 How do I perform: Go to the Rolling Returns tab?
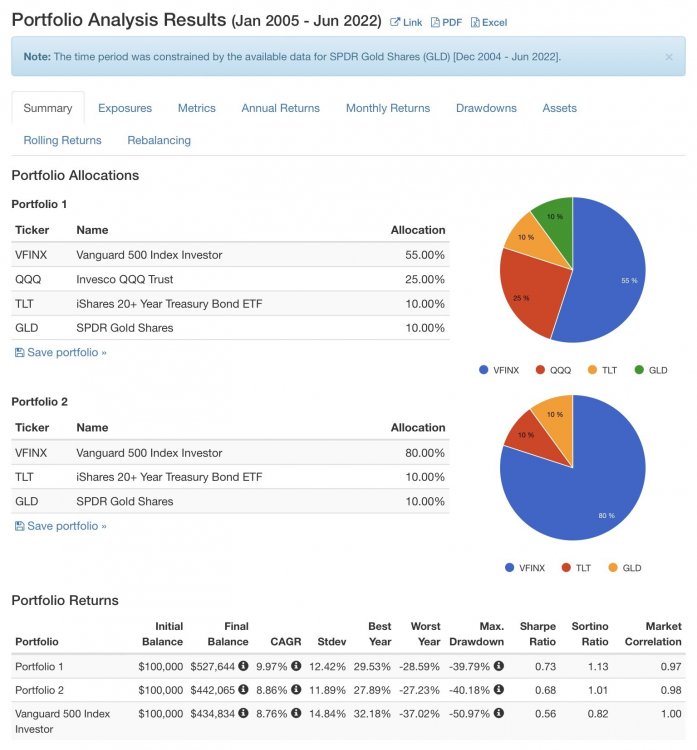(x=62, y=140)
